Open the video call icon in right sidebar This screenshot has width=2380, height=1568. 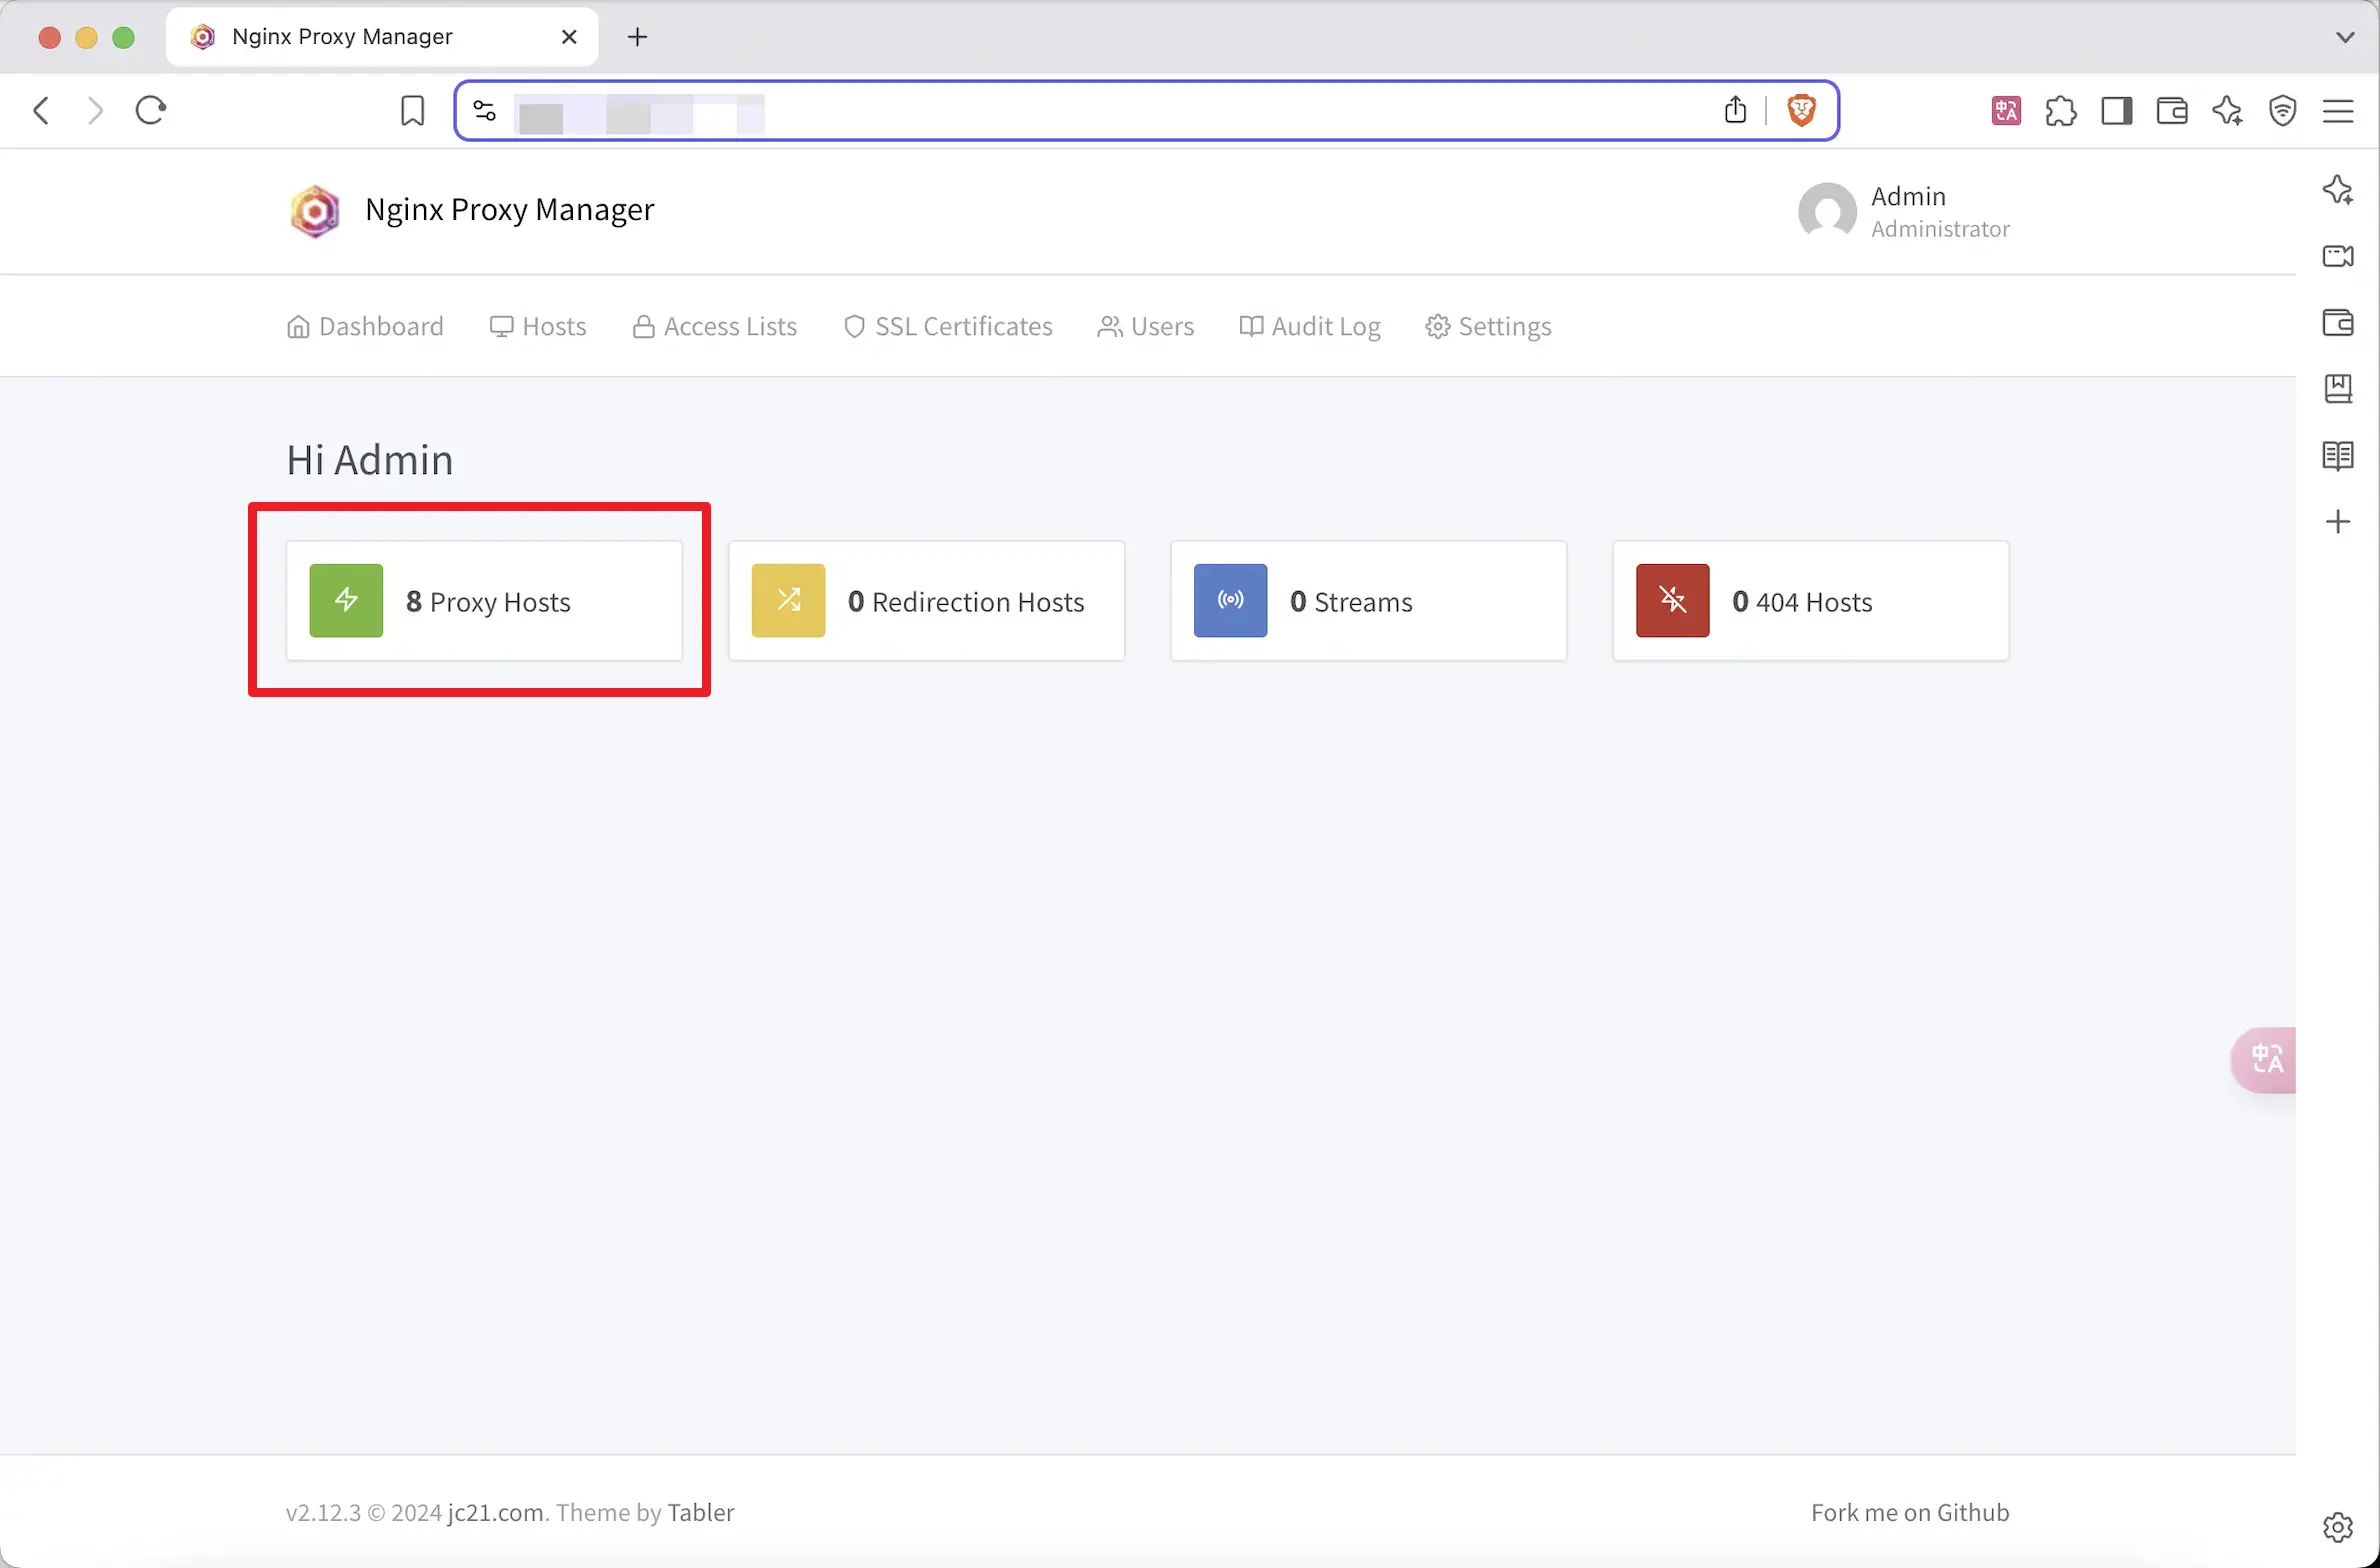pyautogui.click(x=2338, y=256)
